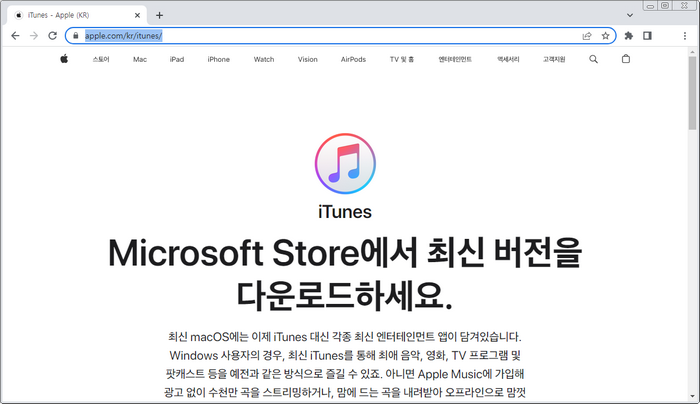This screenshot has height=404, width=700.
Task: Click the Apple logo in the navigation
Action: pos(64,59)
